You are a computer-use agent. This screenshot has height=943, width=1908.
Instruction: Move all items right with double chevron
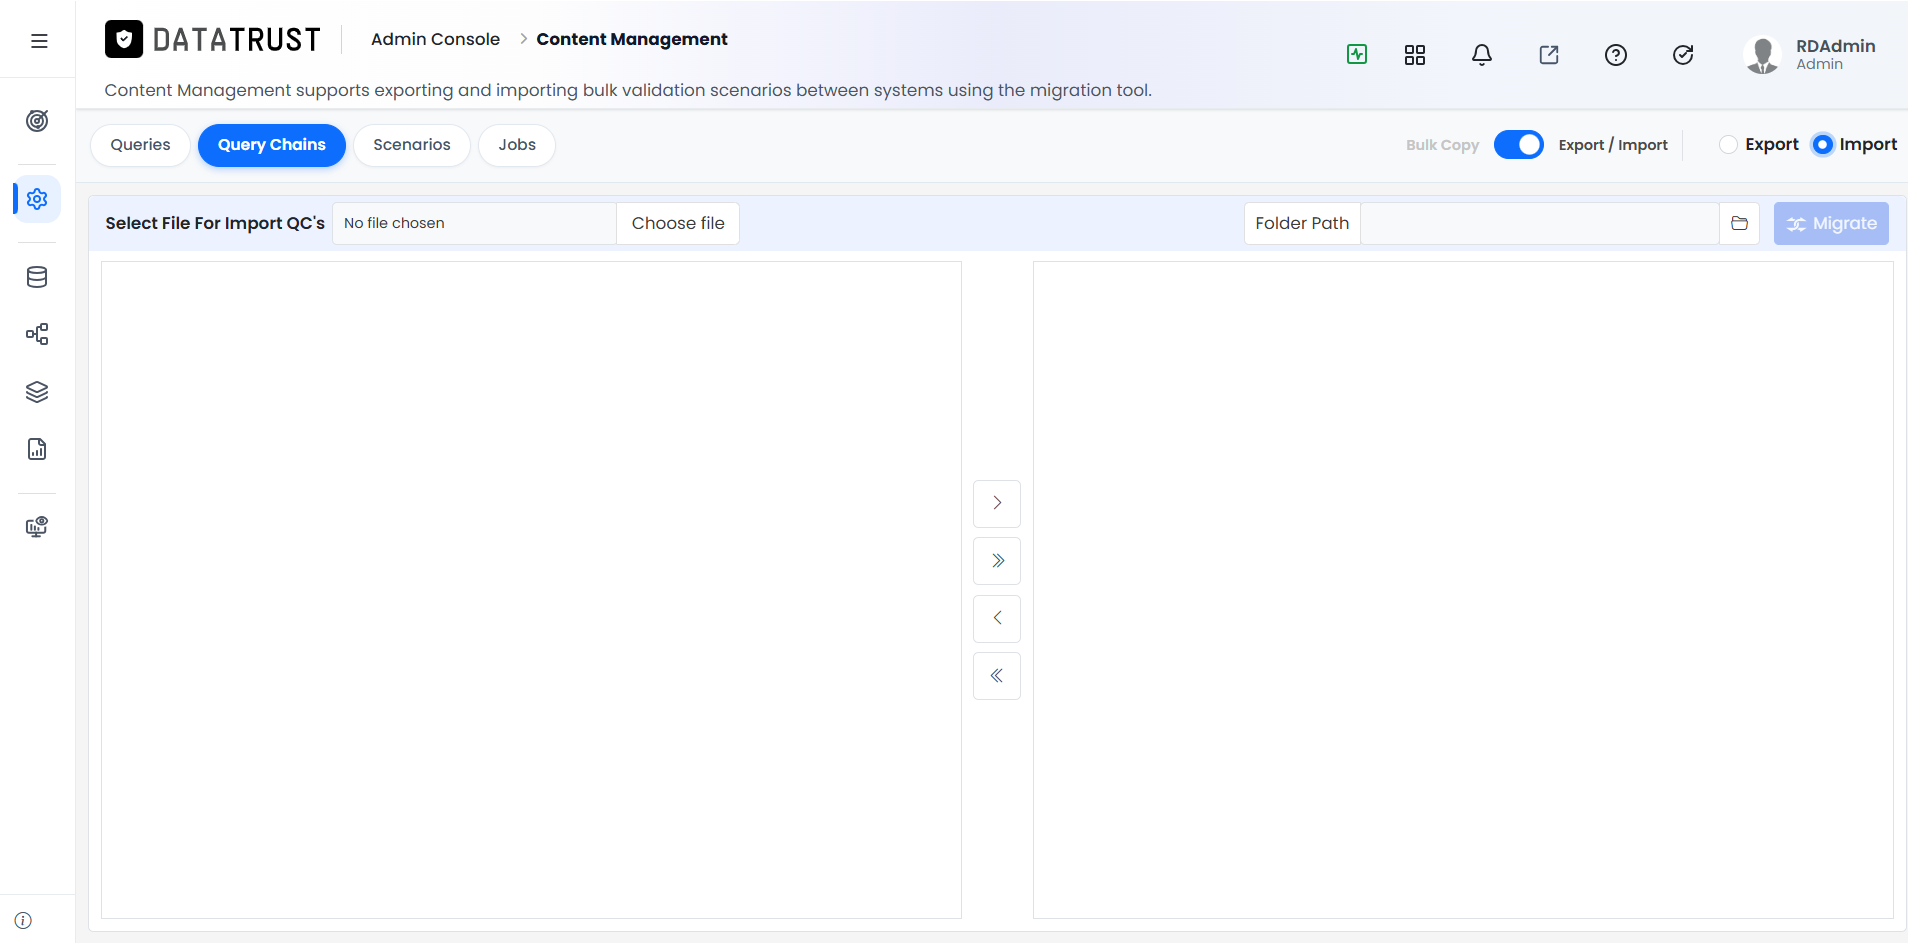click(997, 561)
